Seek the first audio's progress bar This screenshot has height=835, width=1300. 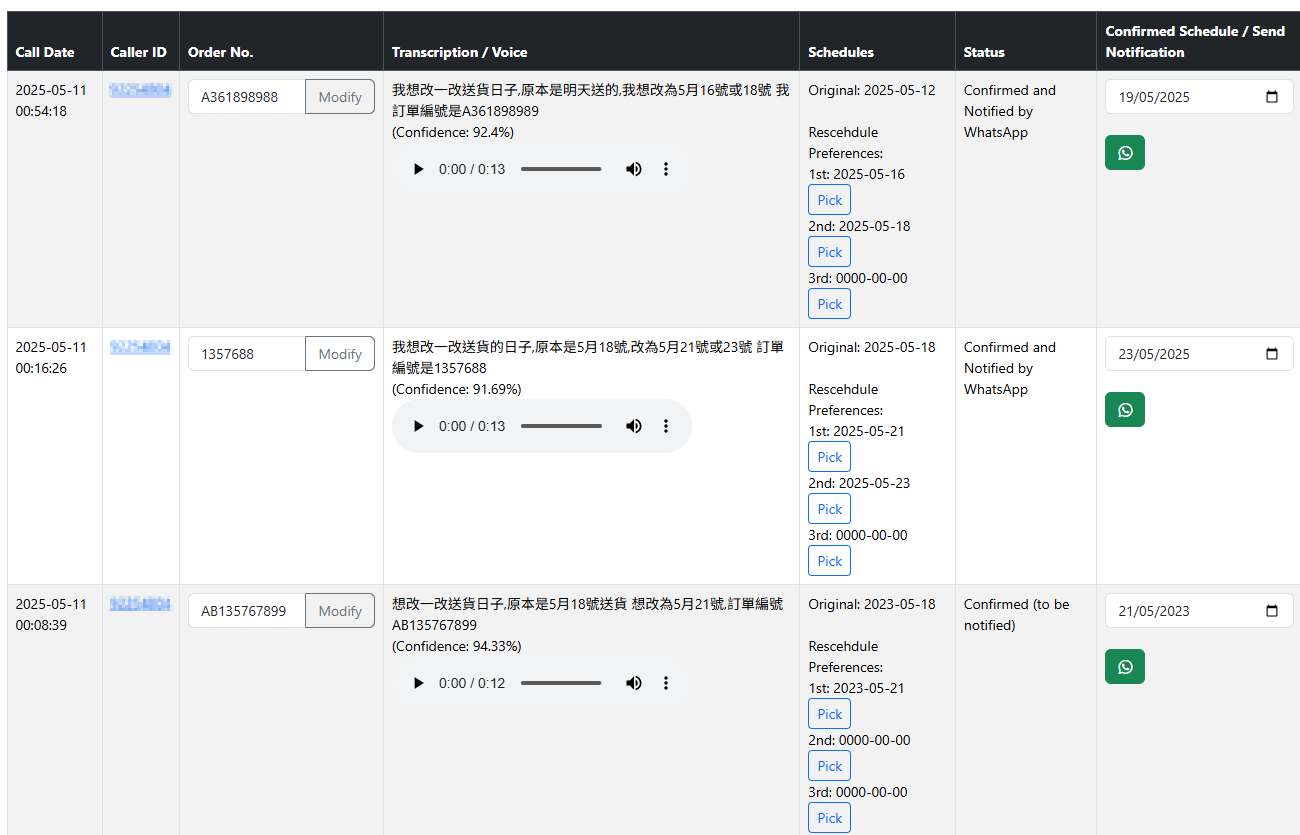coord(561,169)
